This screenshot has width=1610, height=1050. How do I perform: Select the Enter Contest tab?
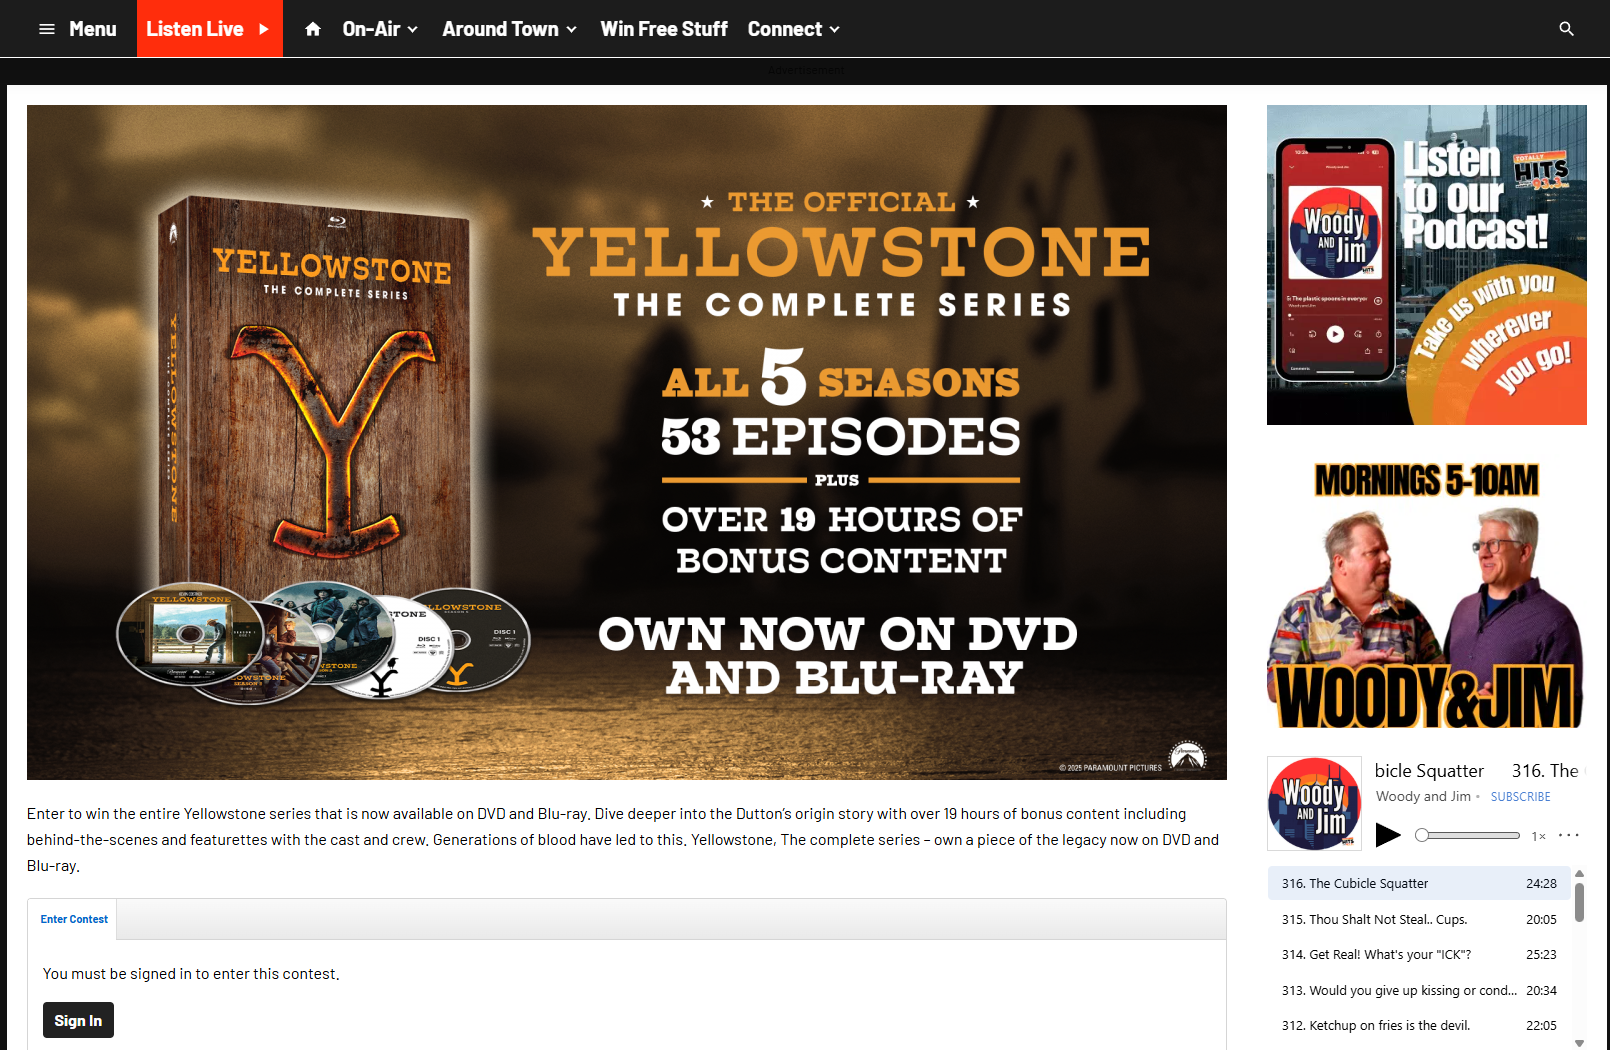pyautogui.click(x=73, y=919)
